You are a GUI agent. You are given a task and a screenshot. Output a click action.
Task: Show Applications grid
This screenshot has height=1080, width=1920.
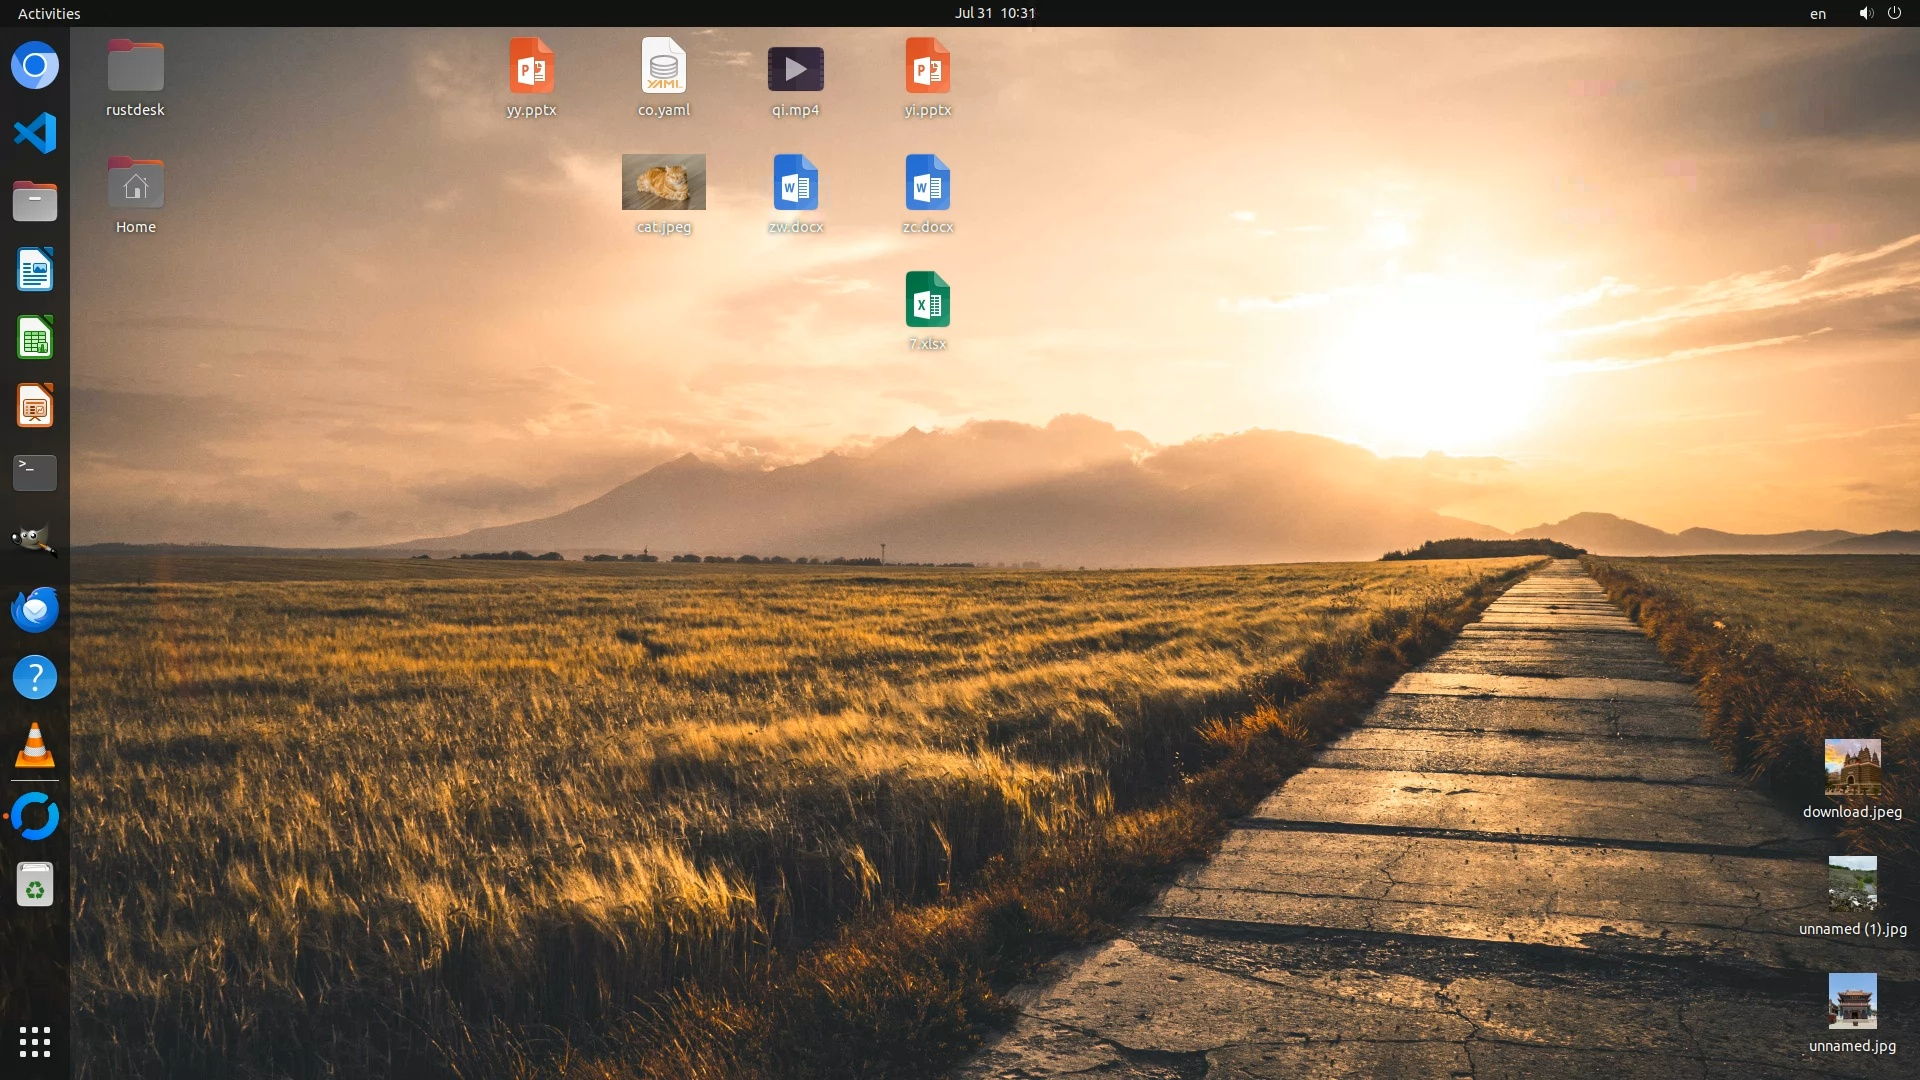pos(35,1042)
